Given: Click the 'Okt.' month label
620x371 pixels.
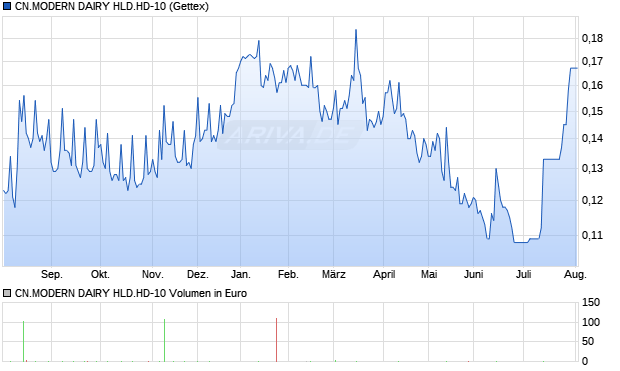Looking at the screenshot, I should point(100,274).
